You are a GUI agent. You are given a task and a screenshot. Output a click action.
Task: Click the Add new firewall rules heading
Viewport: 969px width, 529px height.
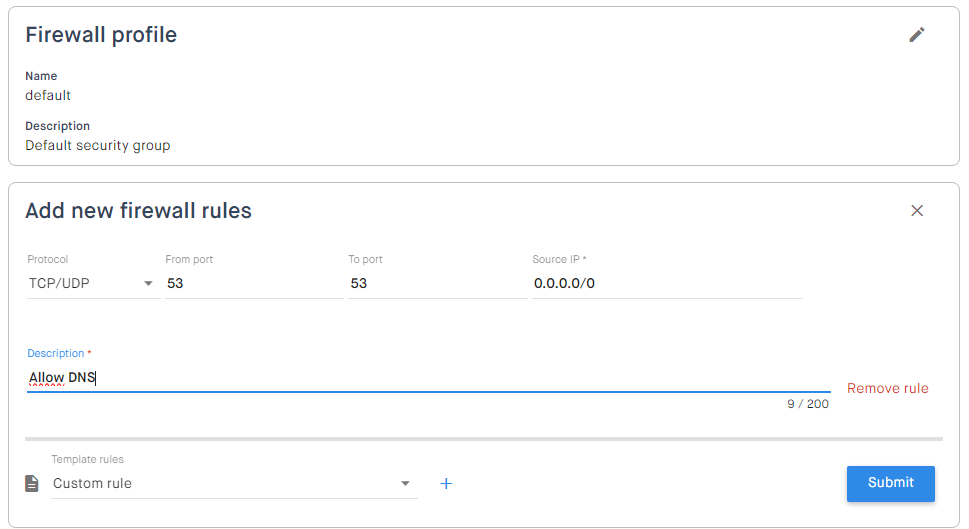(x=138, y=211)
